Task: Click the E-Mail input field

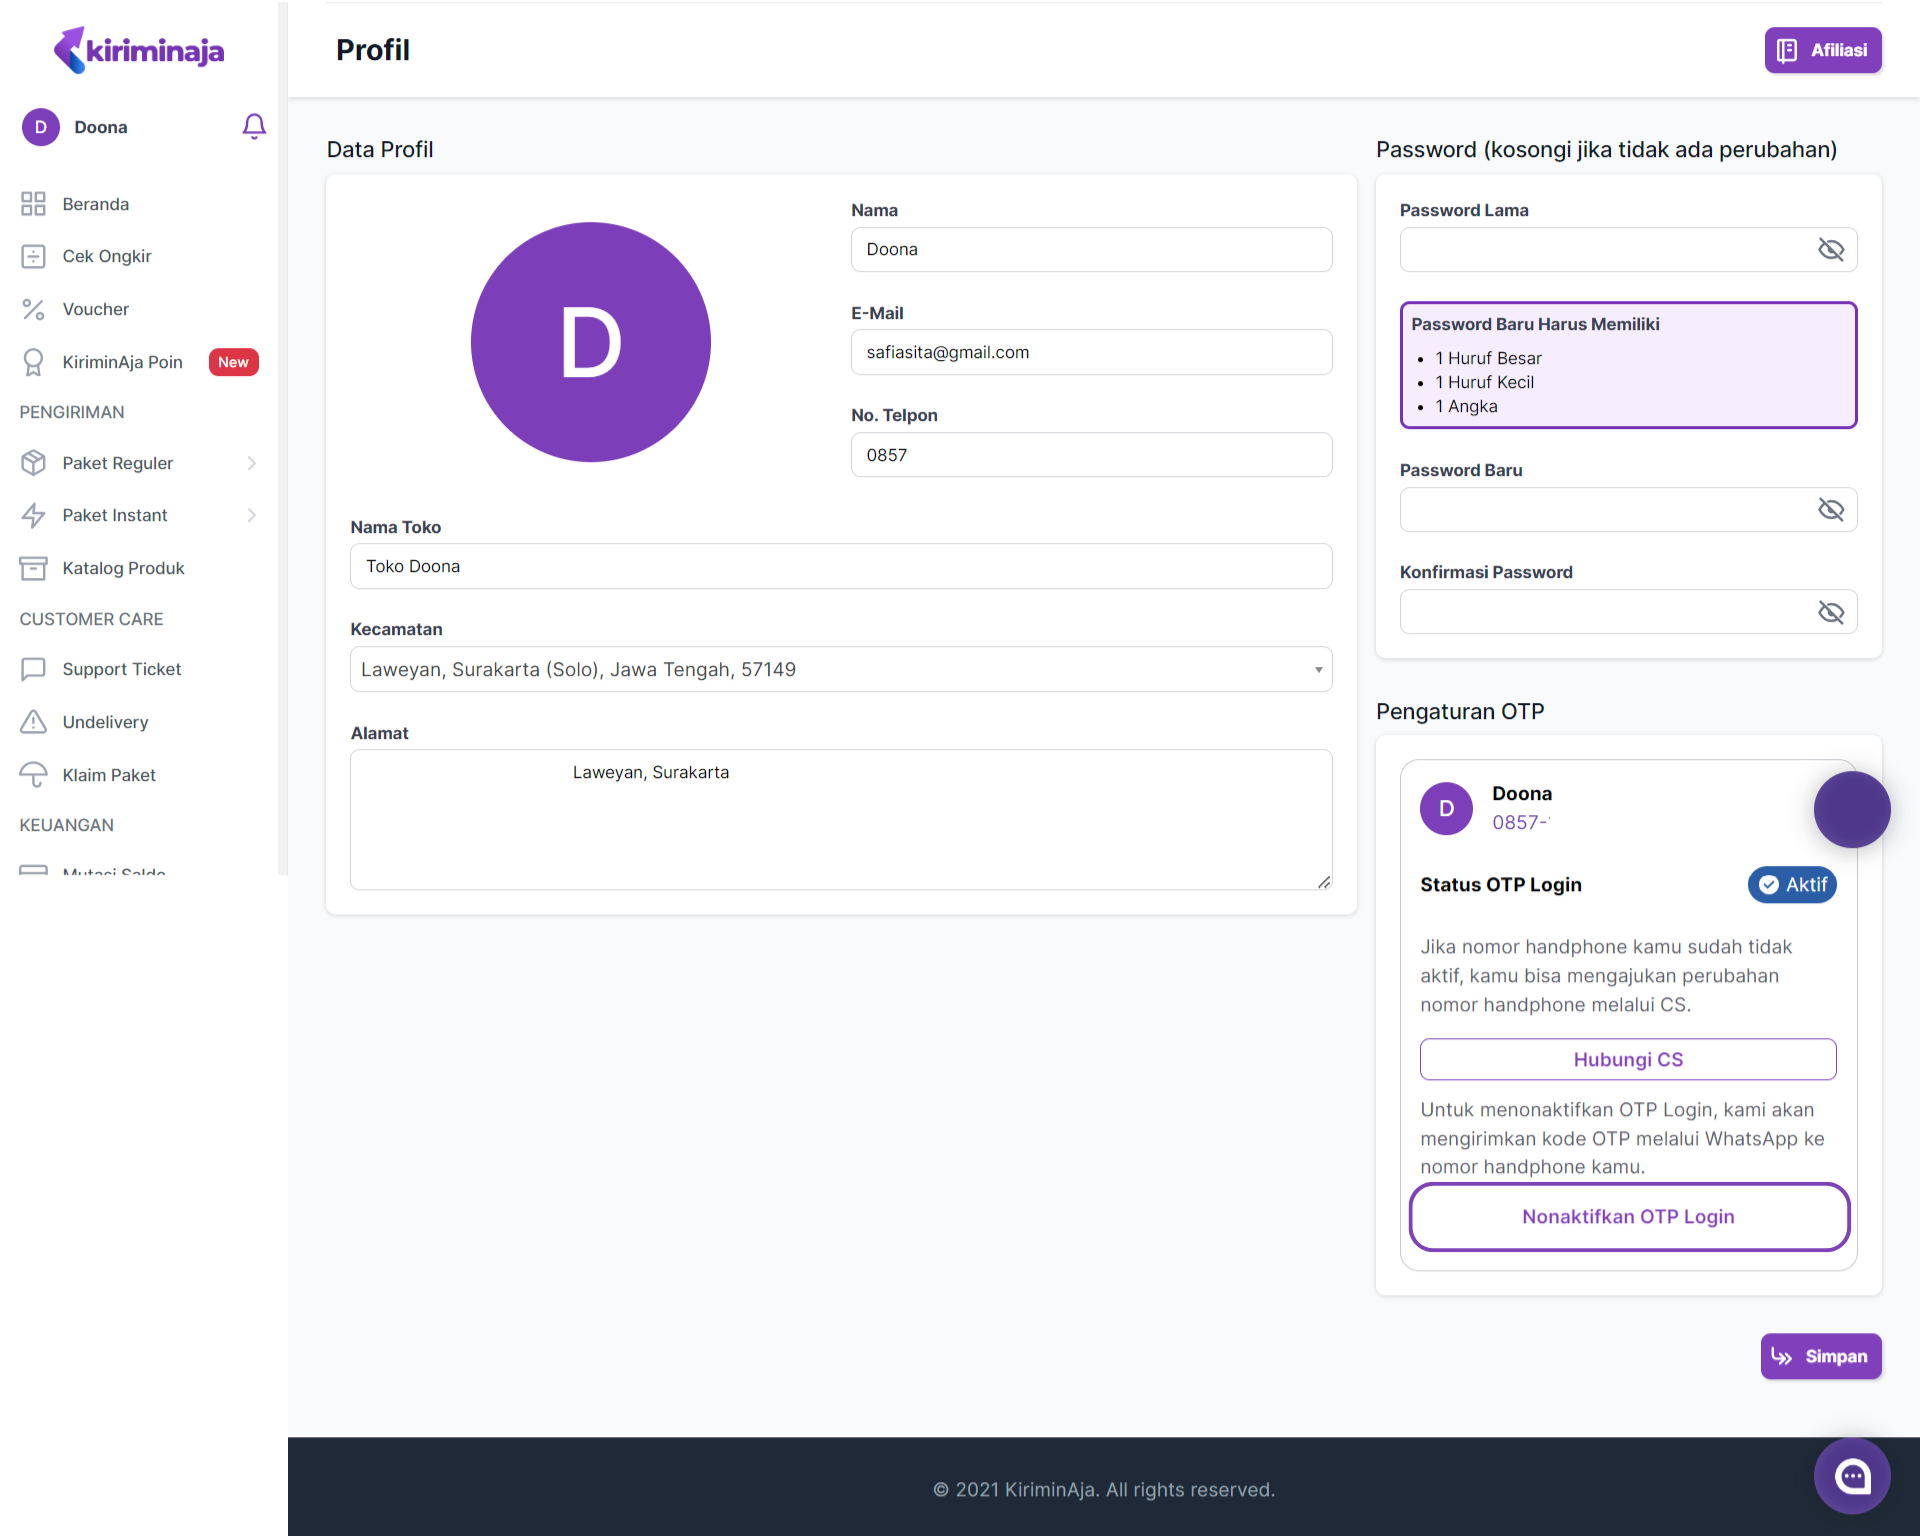Action: tap(1091, 352)
